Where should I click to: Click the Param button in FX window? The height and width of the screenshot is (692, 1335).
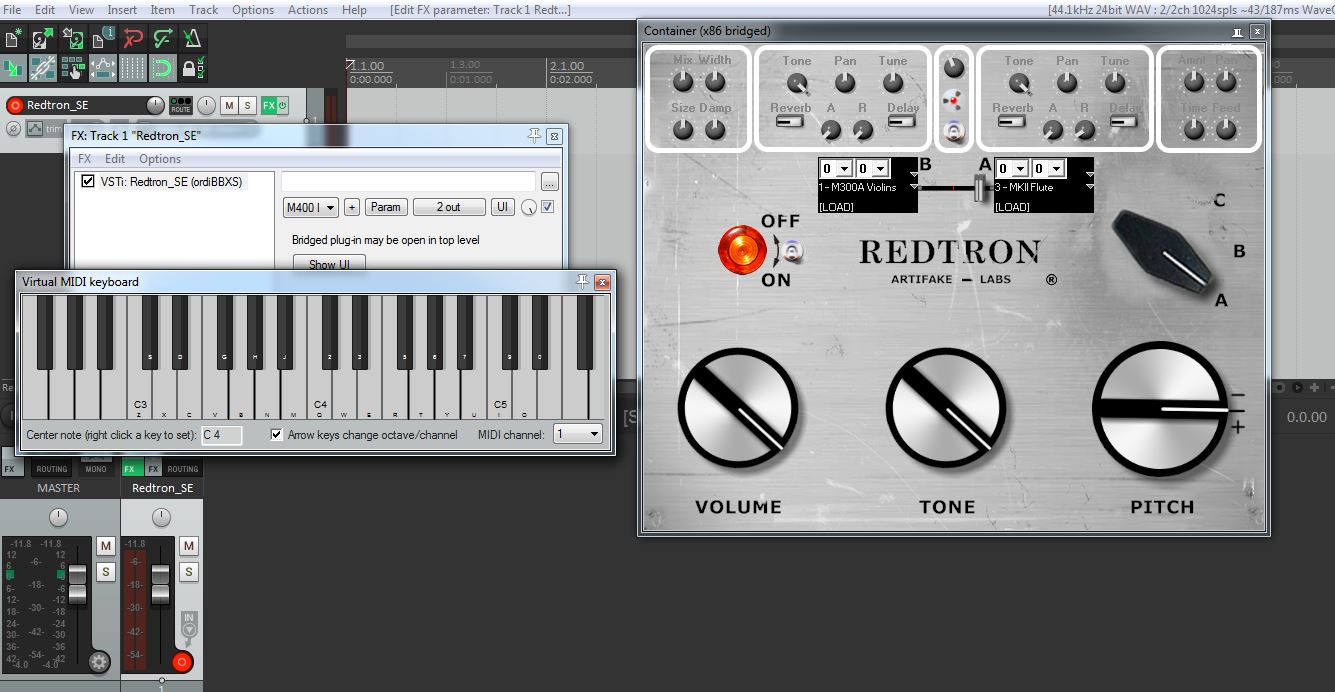pos(385,207)
